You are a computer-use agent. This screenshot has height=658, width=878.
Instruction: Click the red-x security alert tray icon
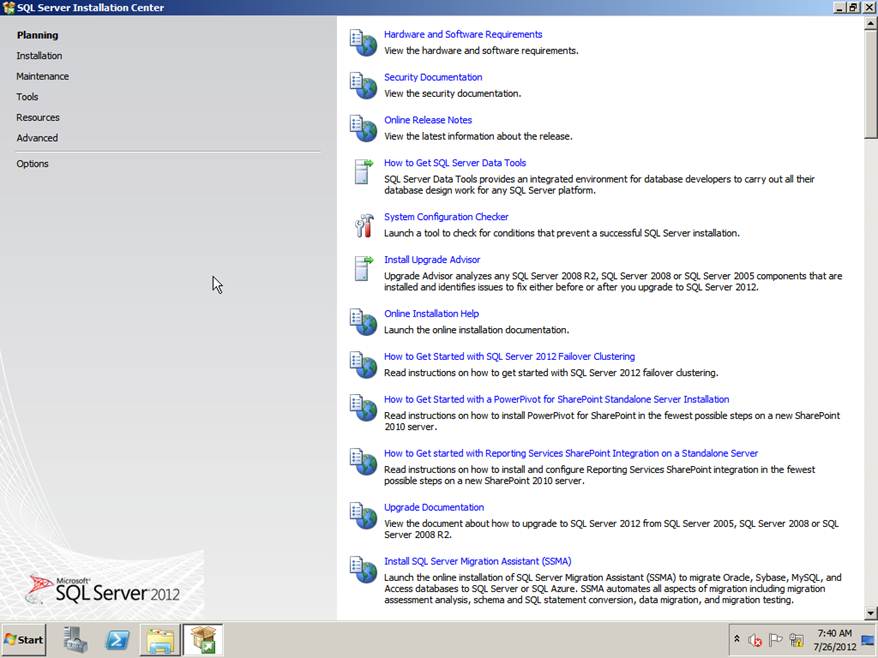[755, 640]
